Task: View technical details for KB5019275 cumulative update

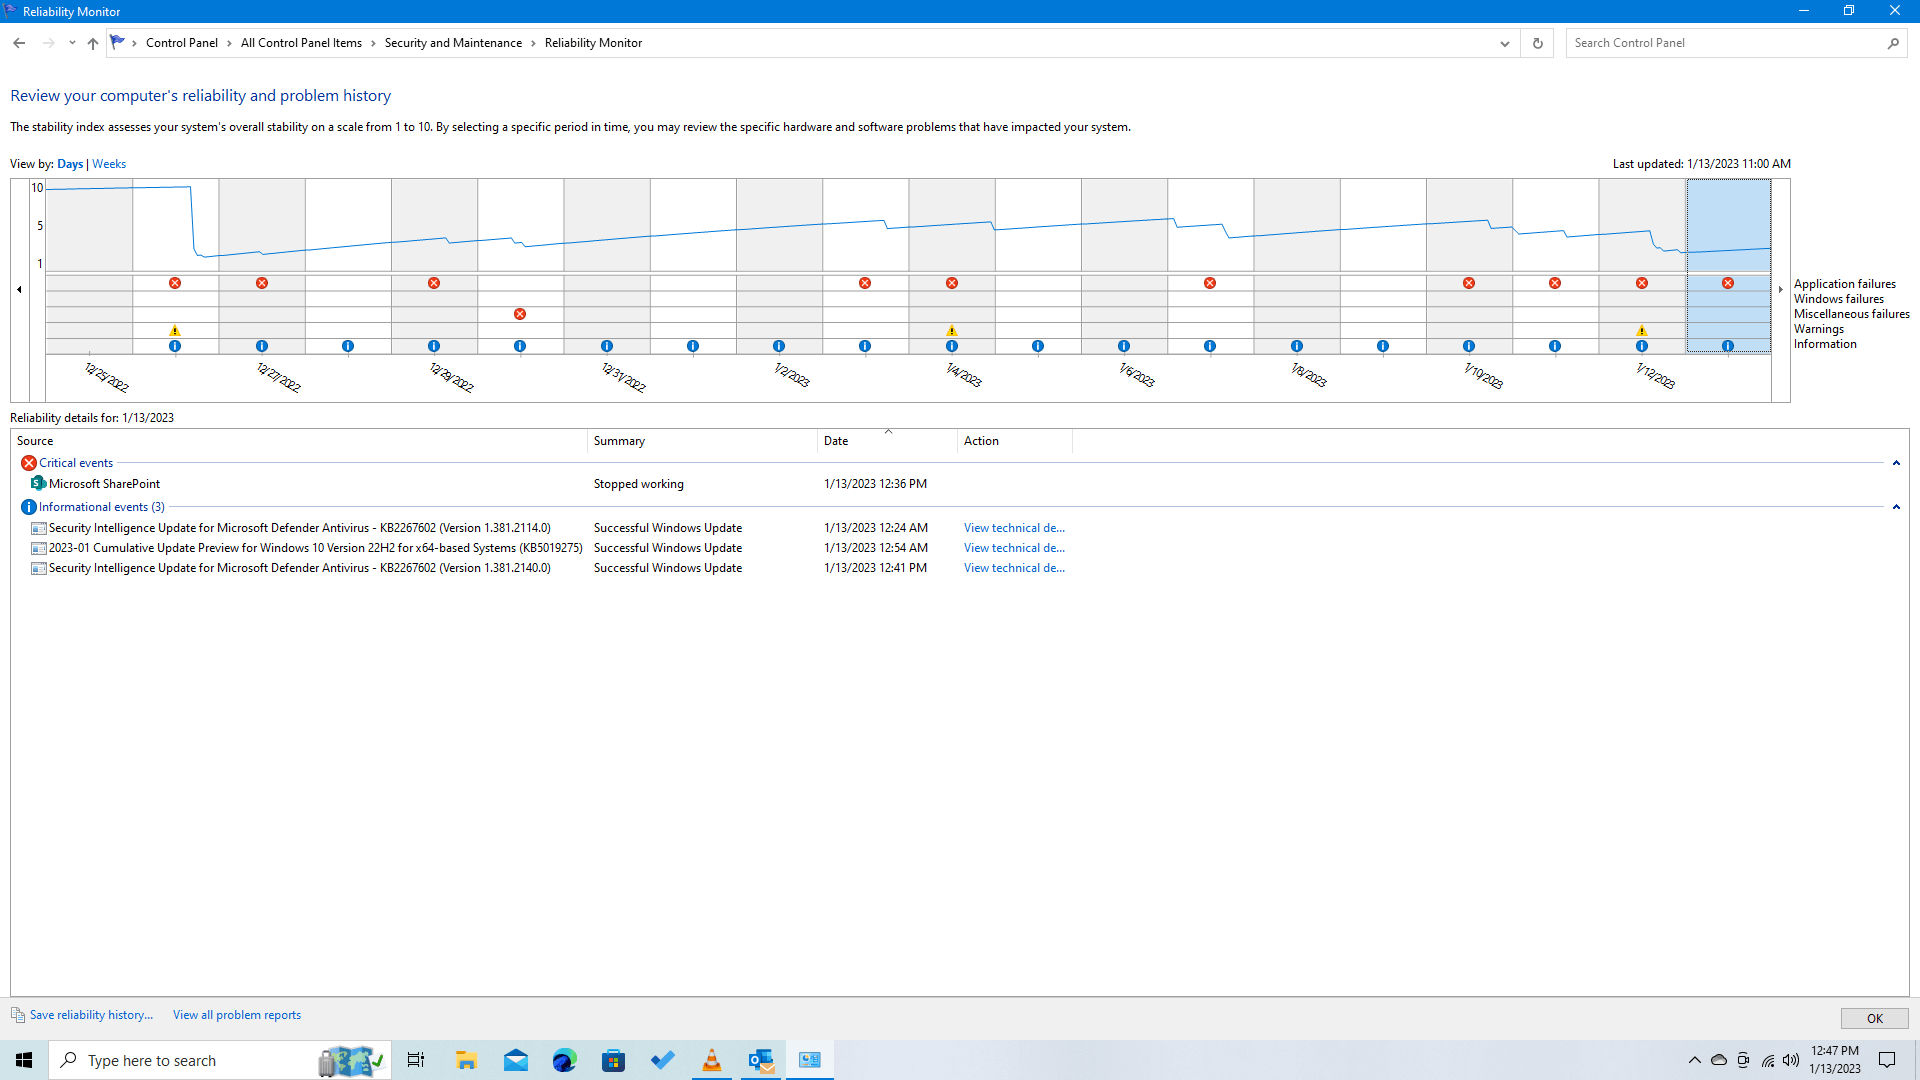Action: tap(1014, 548)
